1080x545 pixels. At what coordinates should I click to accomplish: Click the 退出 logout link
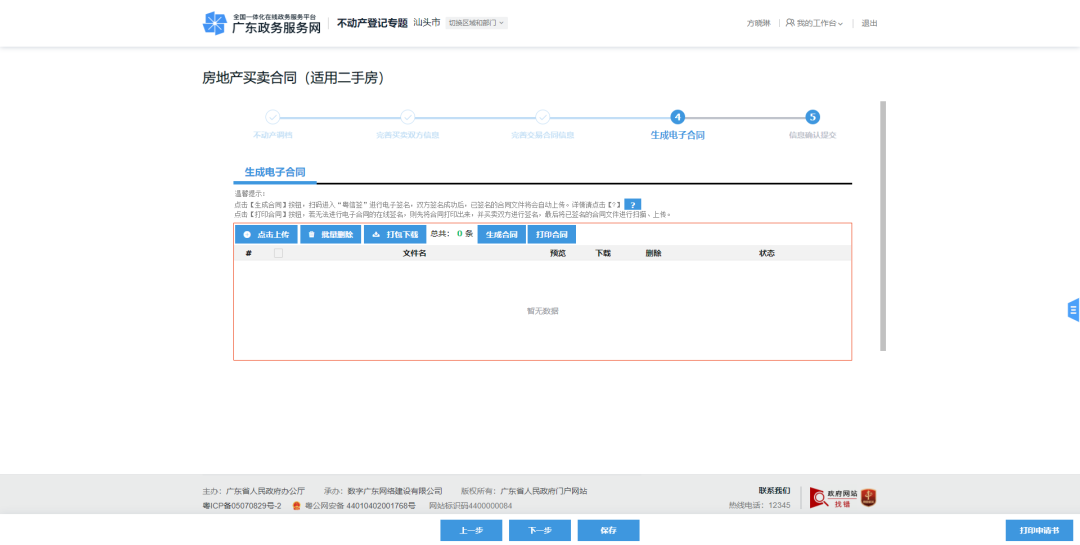(869, 23)
